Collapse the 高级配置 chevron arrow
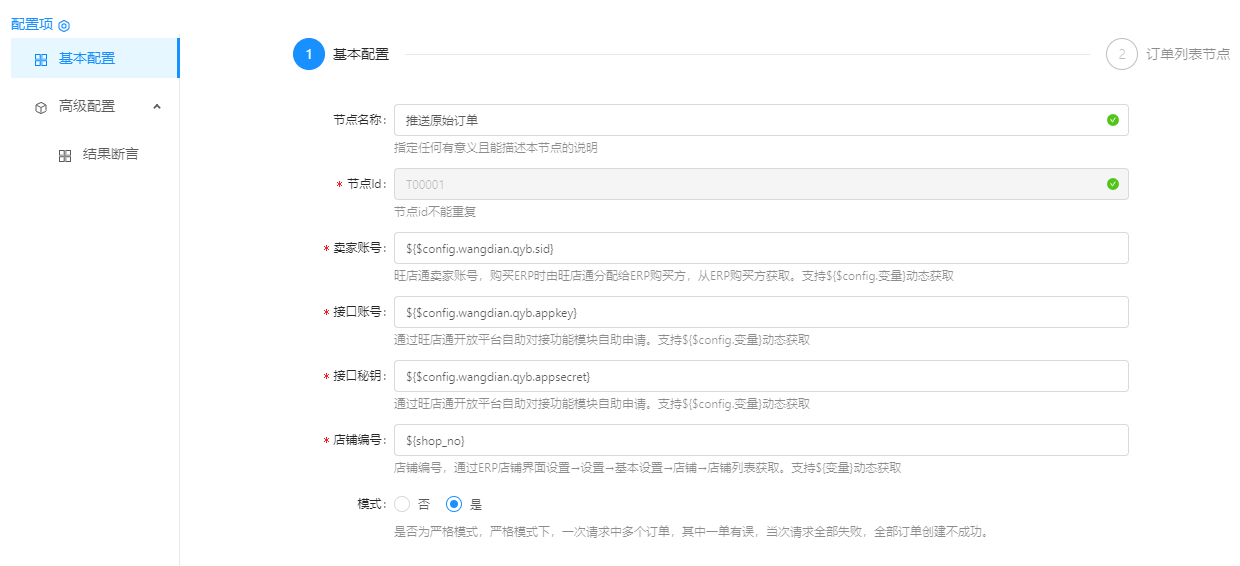 click(x=157, y=106)
